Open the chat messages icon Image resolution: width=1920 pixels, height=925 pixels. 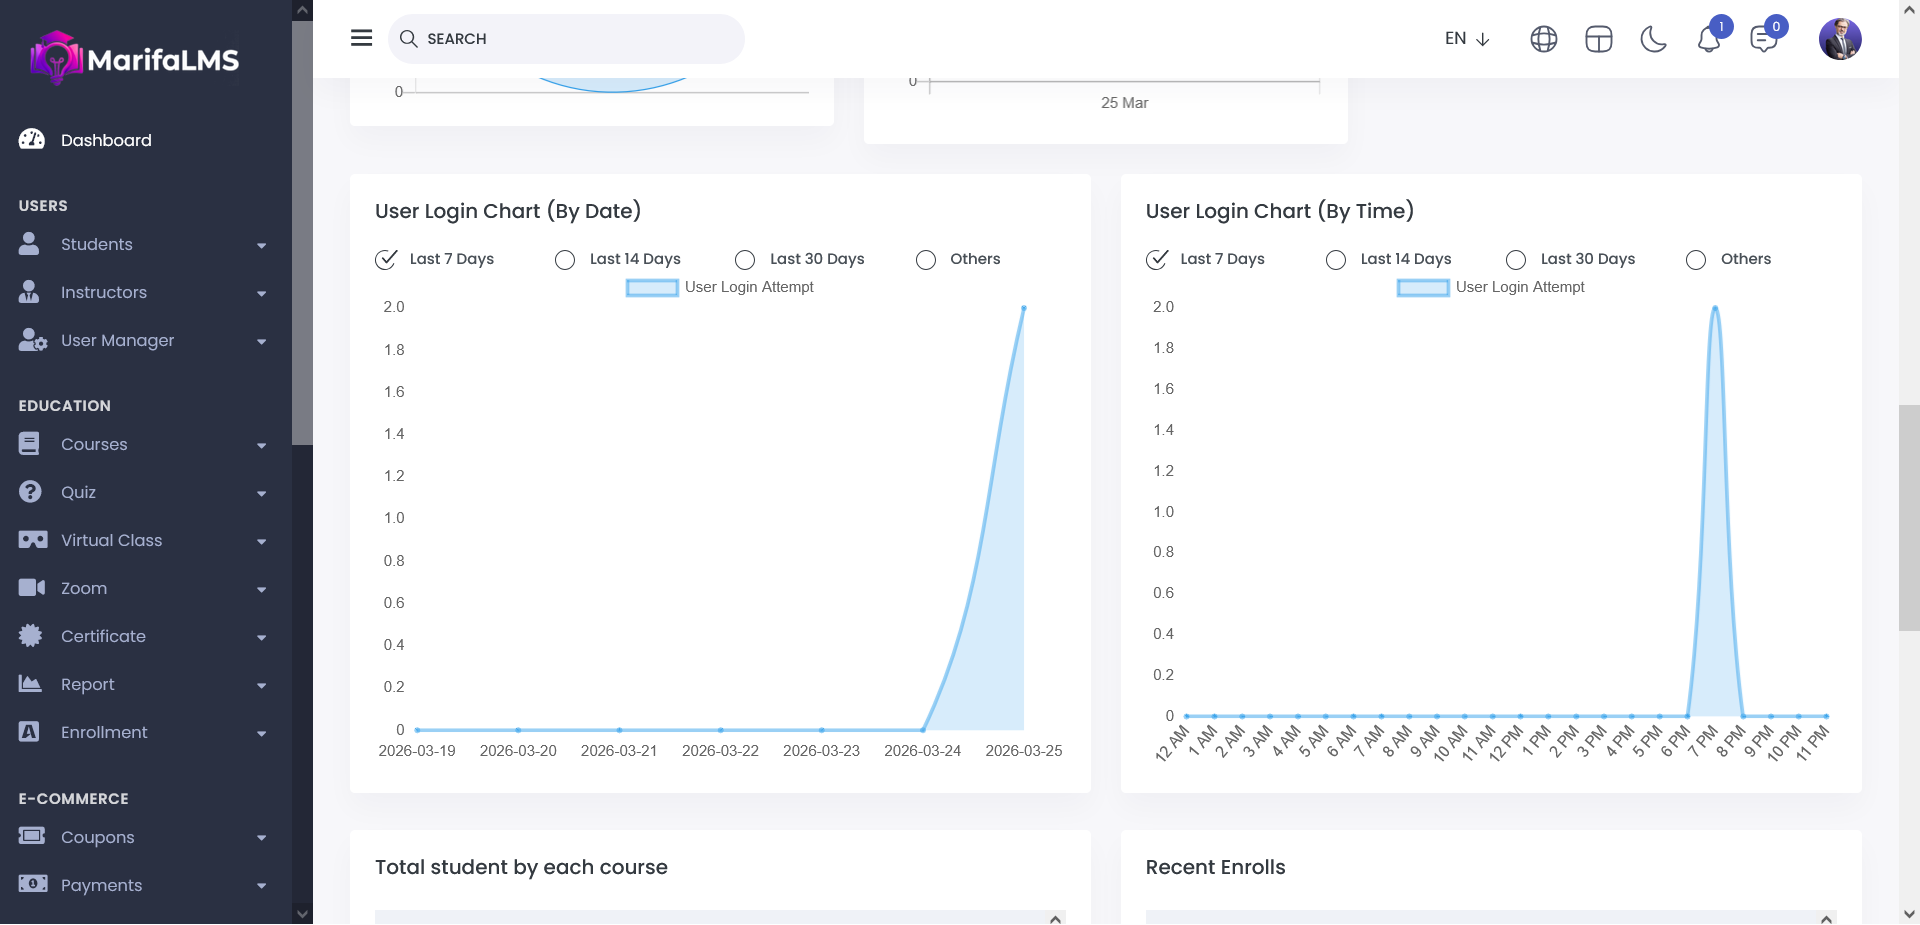pyautogui.click(x=1763, y=39)
